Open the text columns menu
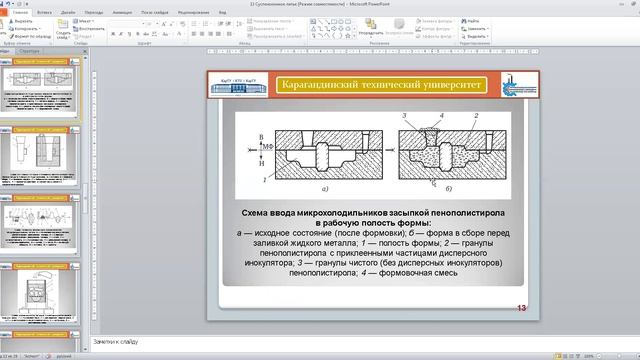 (x=230, y=34)
